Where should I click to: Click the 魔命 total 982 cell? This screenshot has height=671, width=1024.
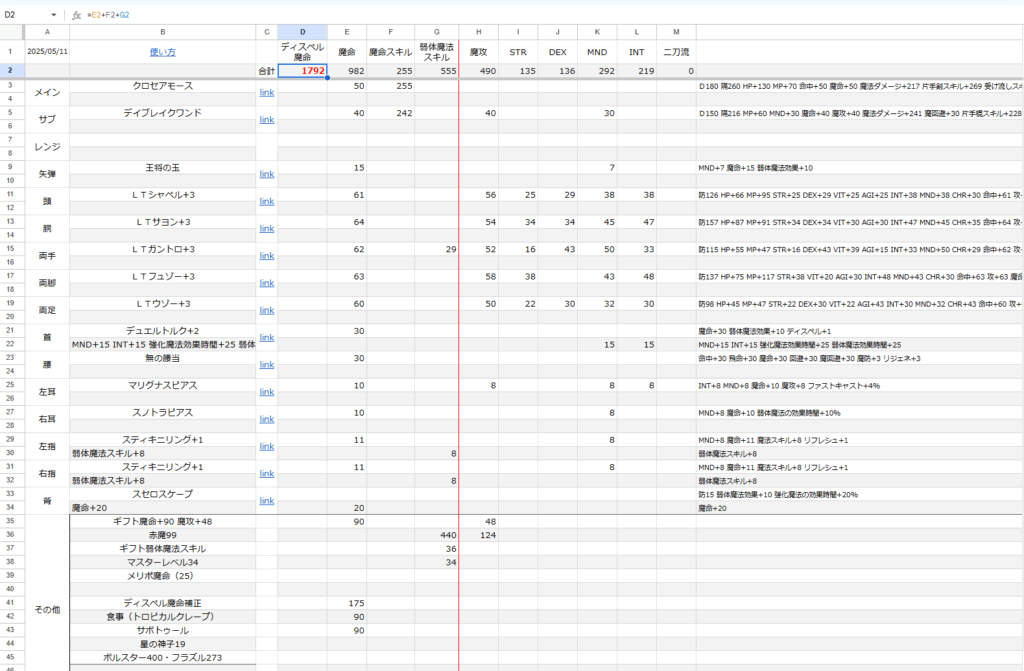pyautogui.click(x=347, y=71)
